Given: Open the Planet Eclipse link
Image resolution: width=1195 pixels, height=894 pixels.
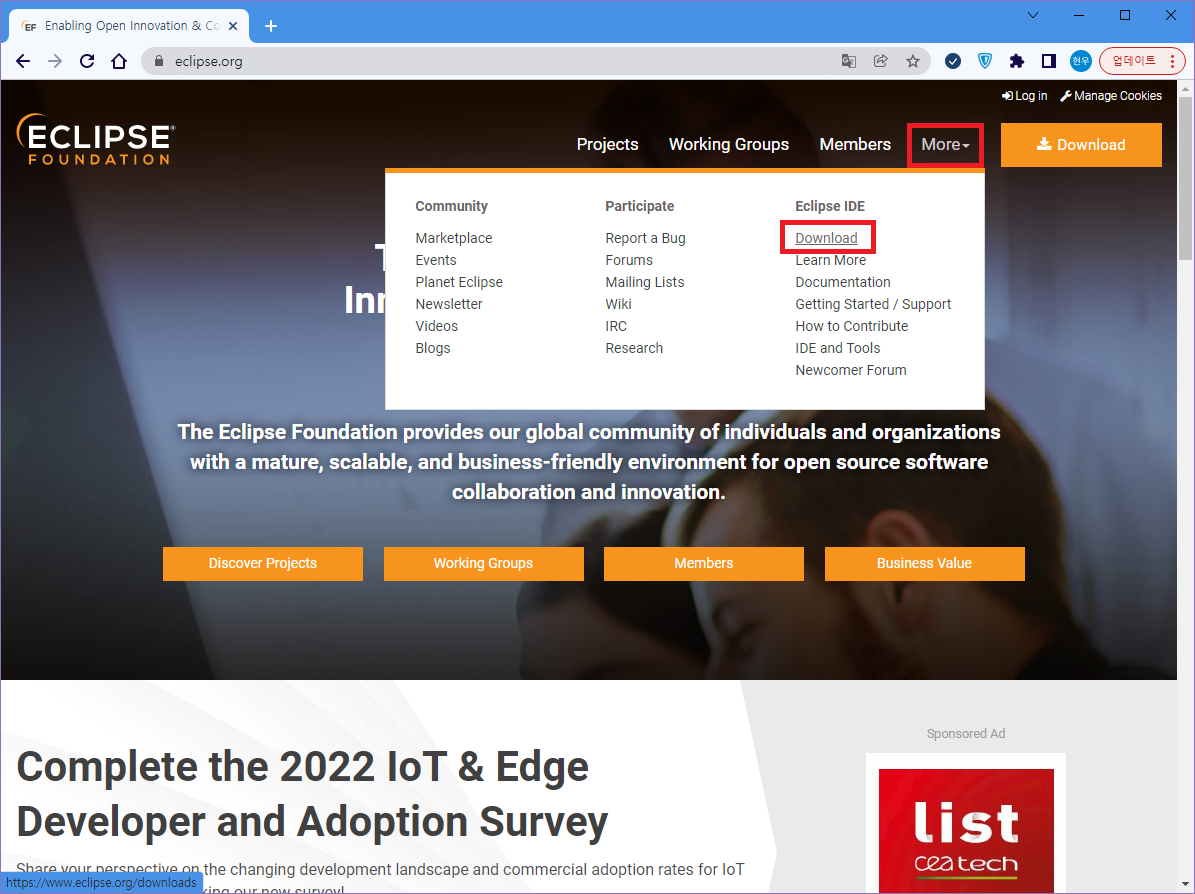Looking at the screenshot, I should (459, 282).
